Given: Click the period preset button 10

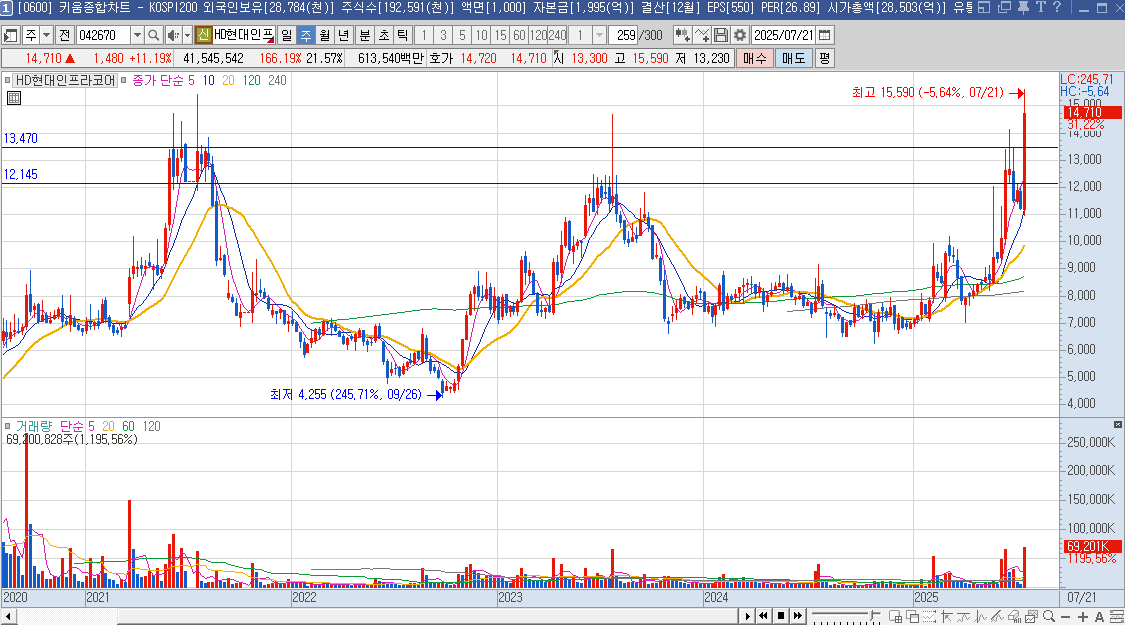Looking at the screenshot, I should [x=481, y=35].
